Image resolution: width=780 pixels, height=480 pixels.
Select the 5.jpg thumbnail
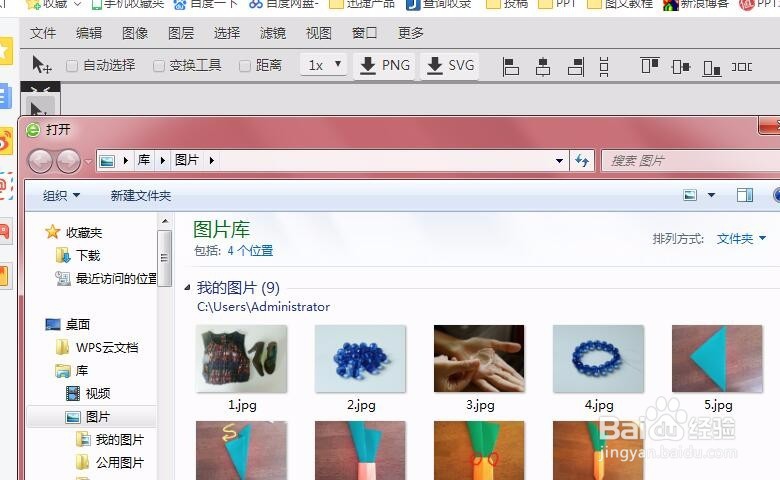coord(717,359)
